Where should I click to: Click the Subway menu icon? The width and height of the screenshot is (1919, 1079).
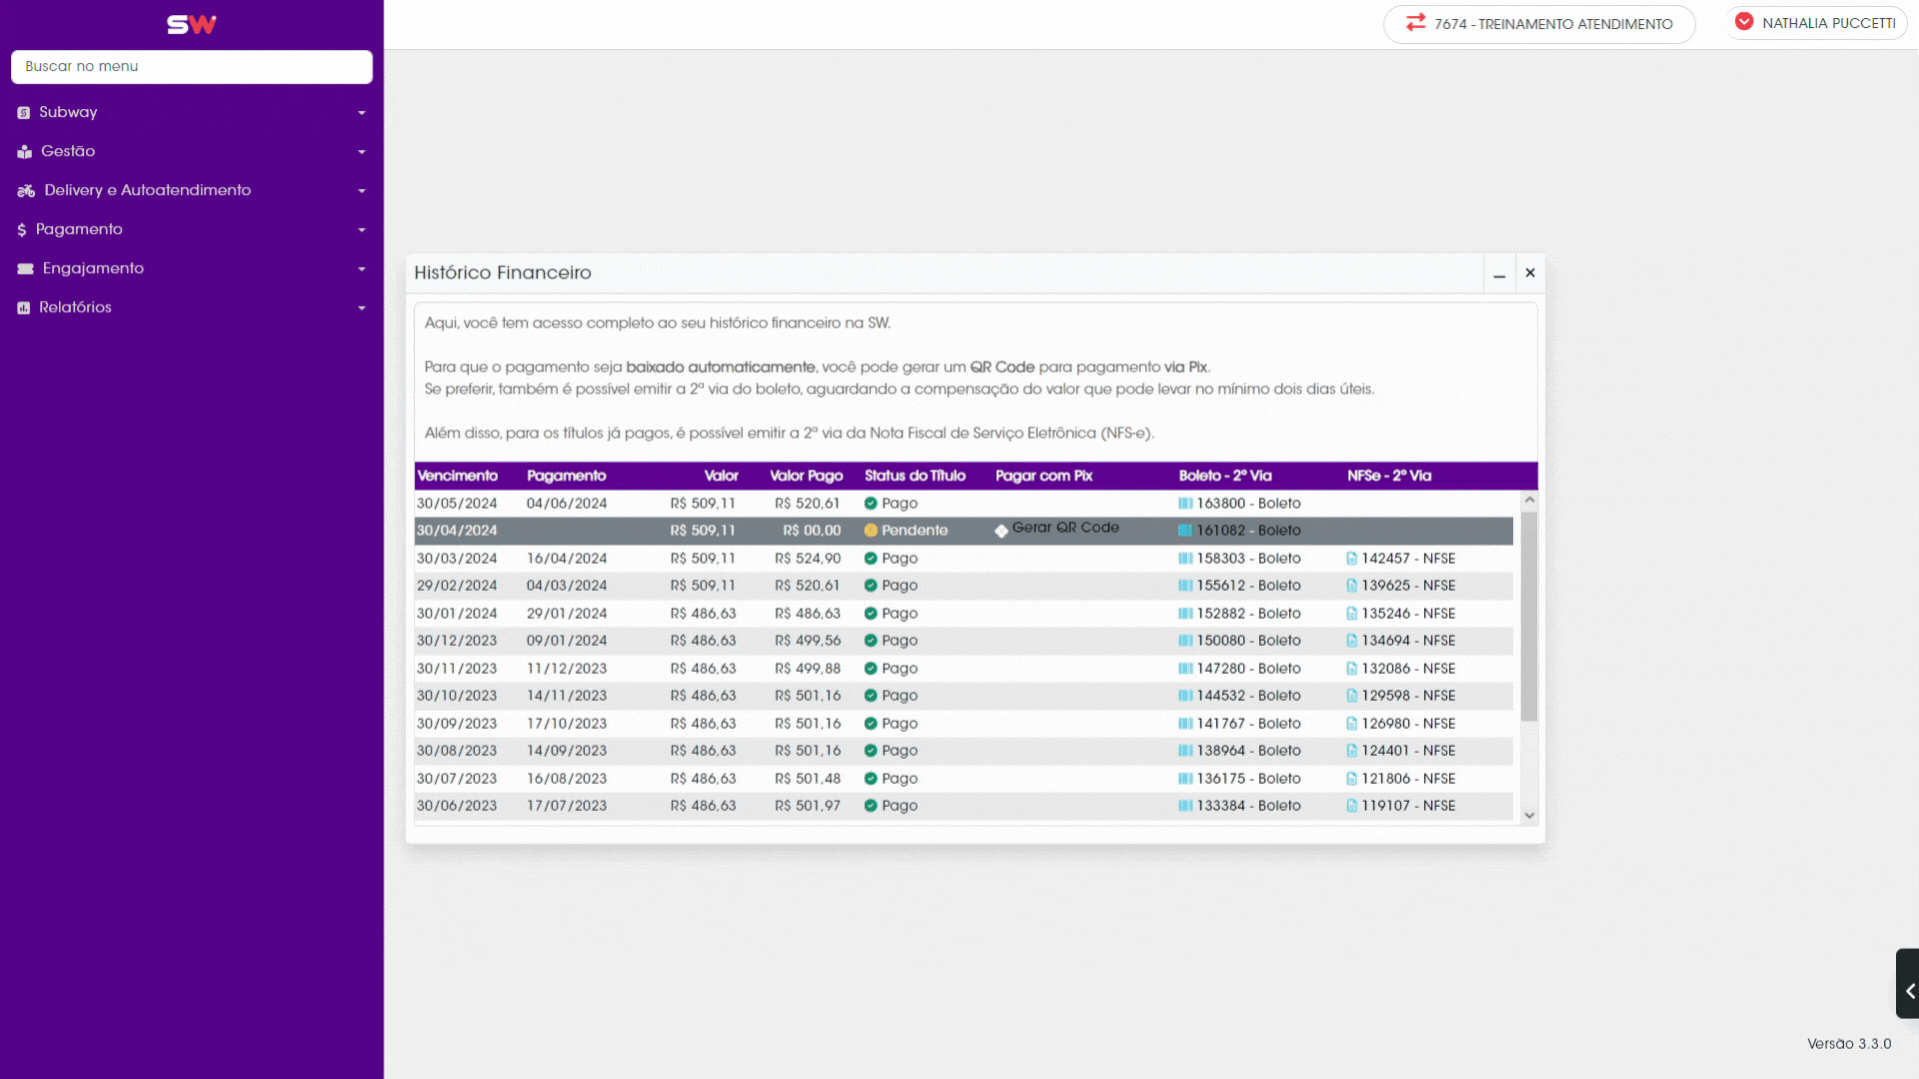[24, 113]
